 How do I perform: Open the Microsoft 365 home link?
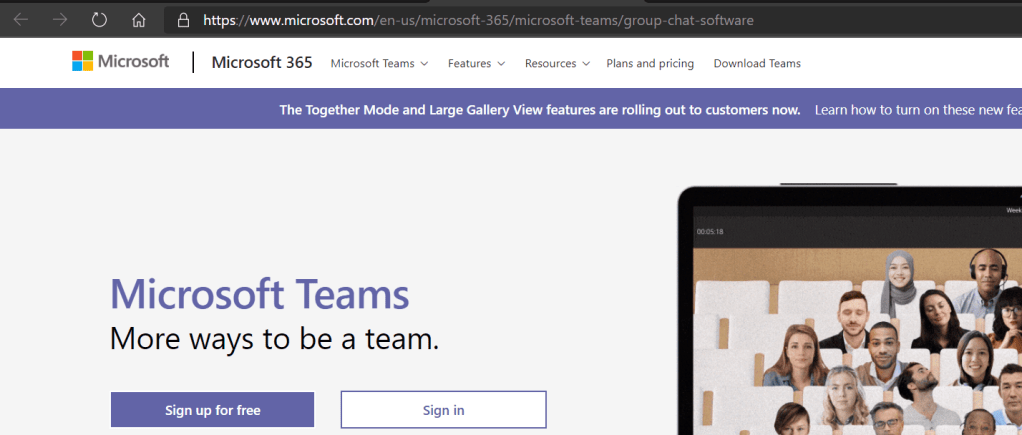point(262,63)
